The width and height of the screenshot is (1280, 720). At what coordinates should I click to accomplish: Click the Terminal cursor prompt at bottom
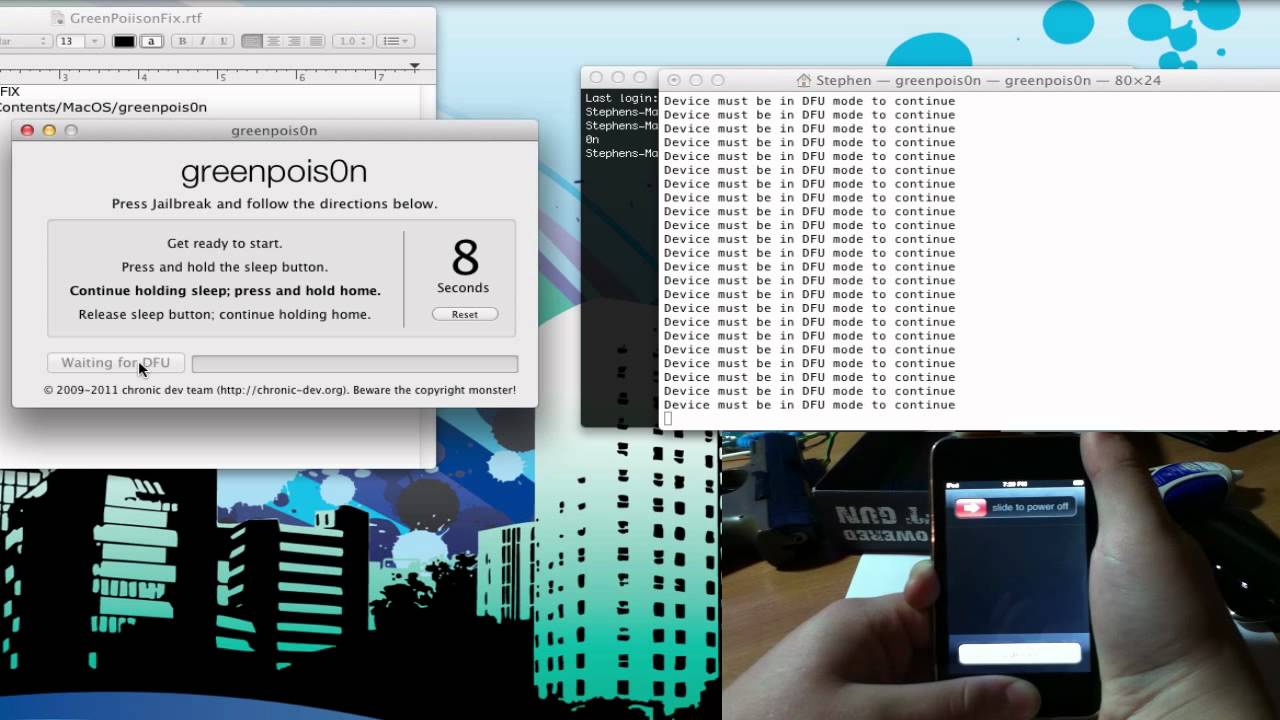click(668, 419)
